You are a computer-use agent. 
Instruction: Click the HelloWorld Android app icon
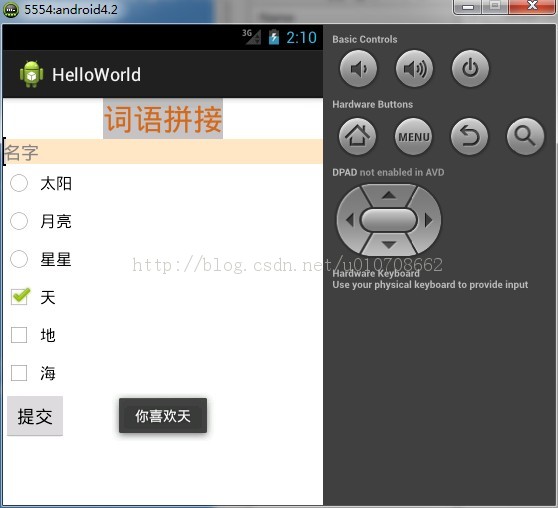[x=31, y=74]
